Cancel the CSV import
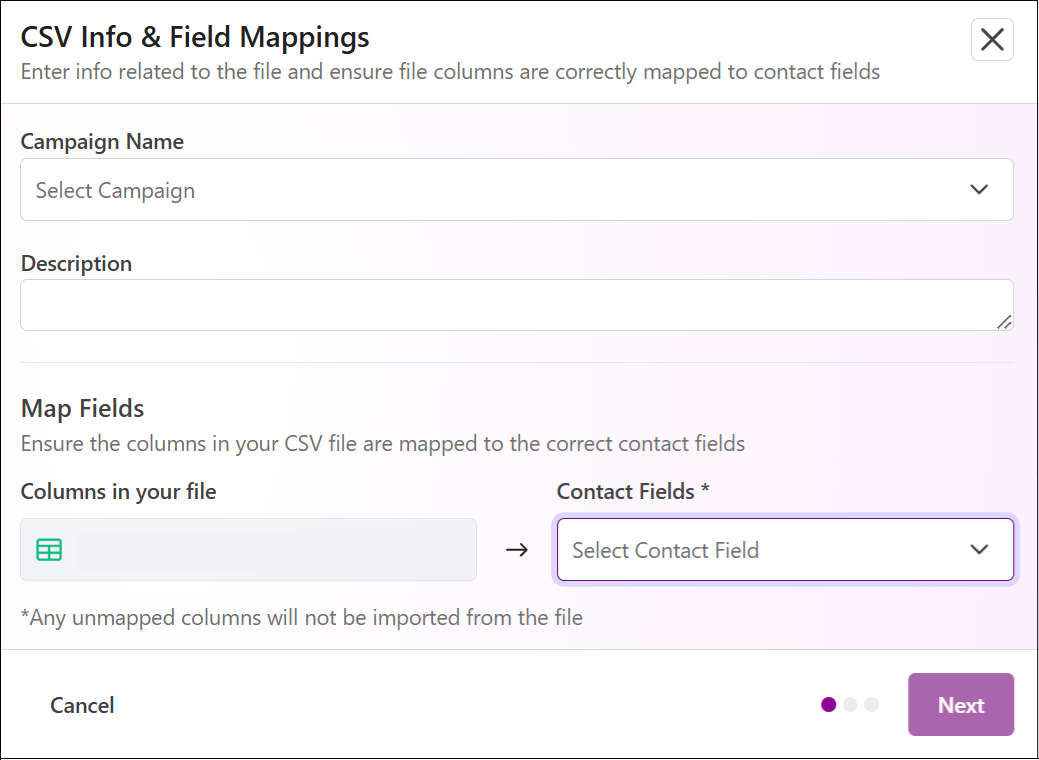 [82, 705]
